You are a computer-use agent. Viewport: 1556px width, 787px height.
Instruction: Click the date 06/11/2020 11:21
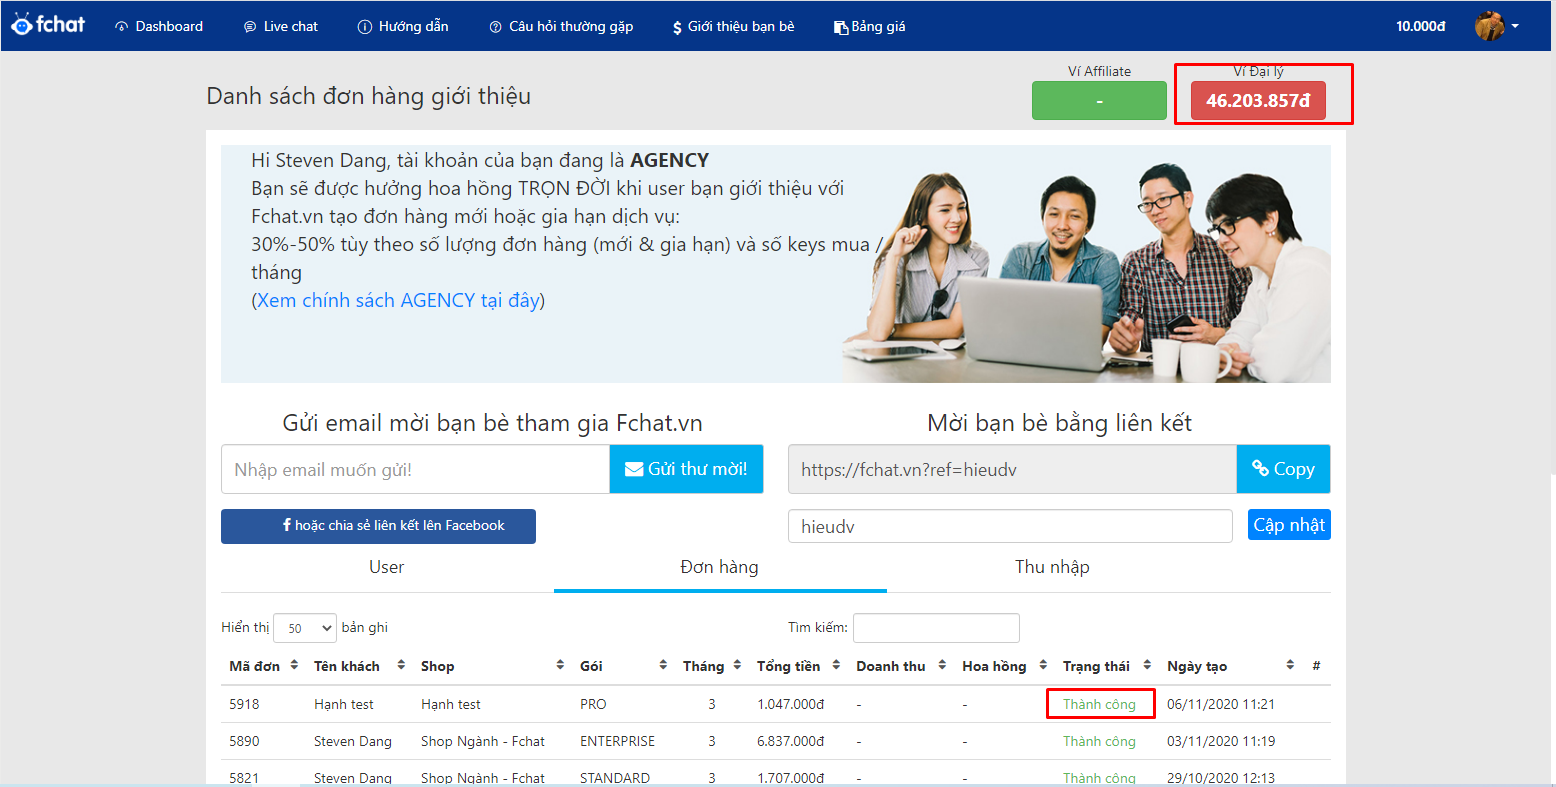(x=1221, y=704)
